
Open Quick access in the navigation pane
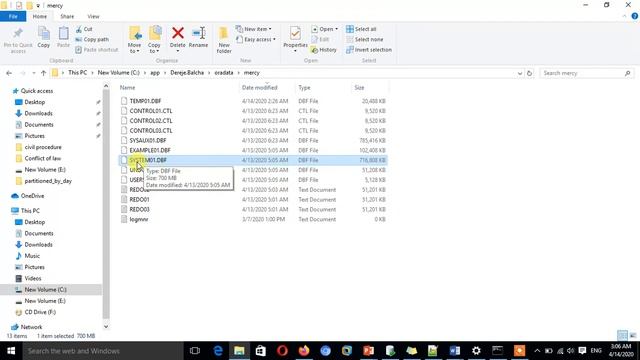37,91
